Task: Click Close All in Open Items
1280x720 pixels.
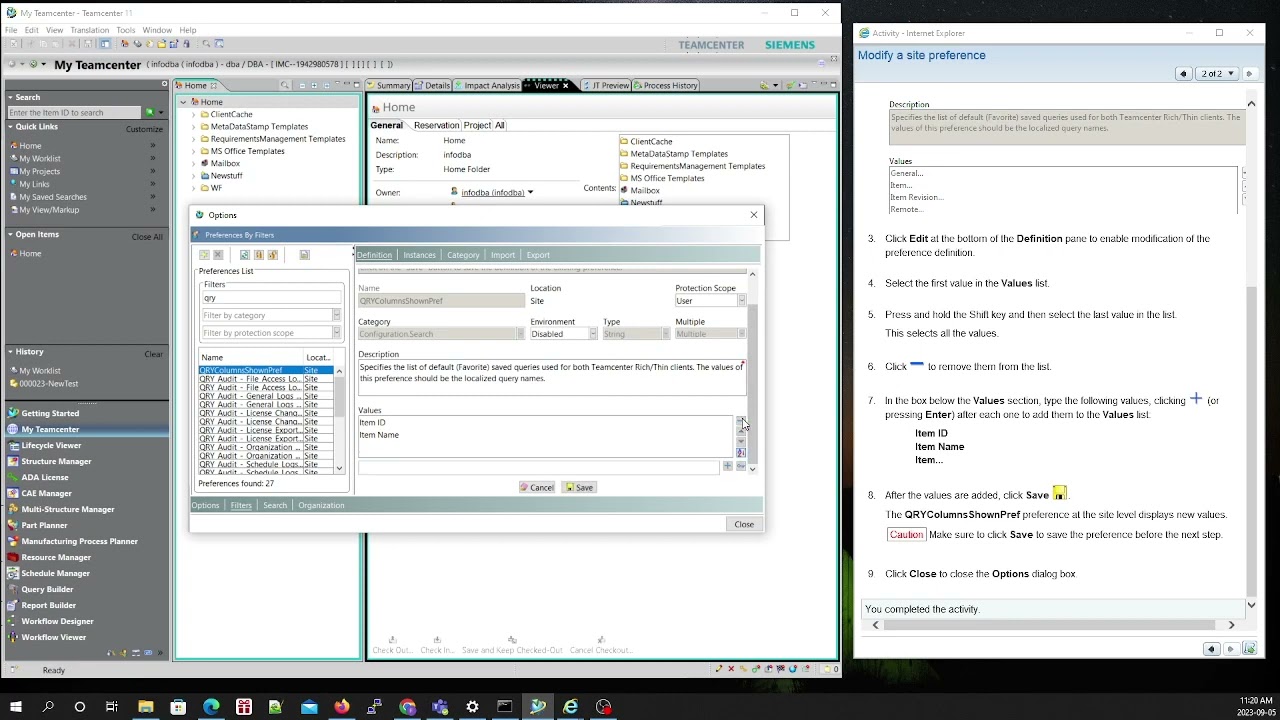Action: click(147, 237)
